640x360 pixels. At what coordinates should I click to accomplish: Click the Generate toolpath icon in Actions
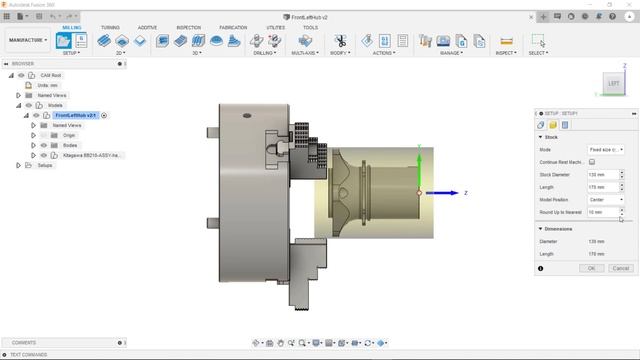pos(367,41)
